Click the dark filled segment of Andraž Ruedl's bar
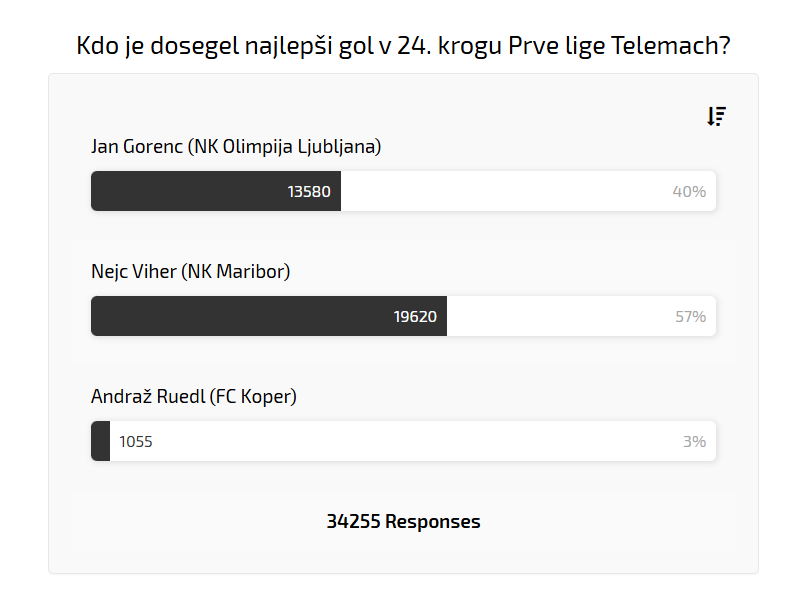797x606 pixels. (x=100, y=441)
